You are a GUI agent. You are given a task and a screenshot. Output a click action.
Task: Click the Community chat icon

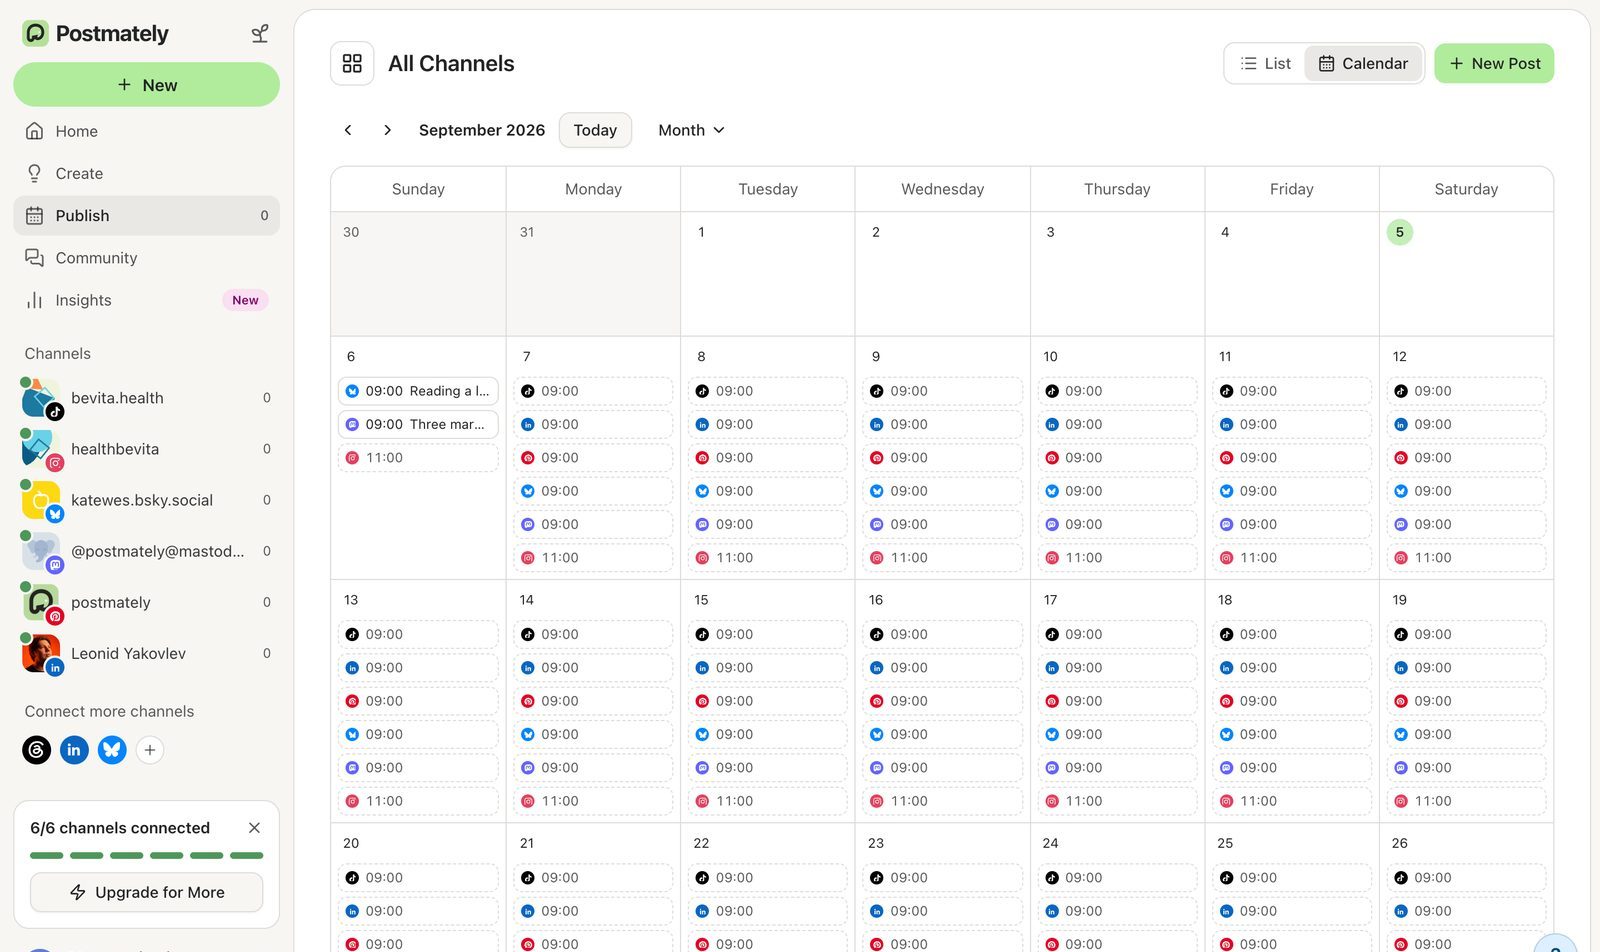click(35, 258)
